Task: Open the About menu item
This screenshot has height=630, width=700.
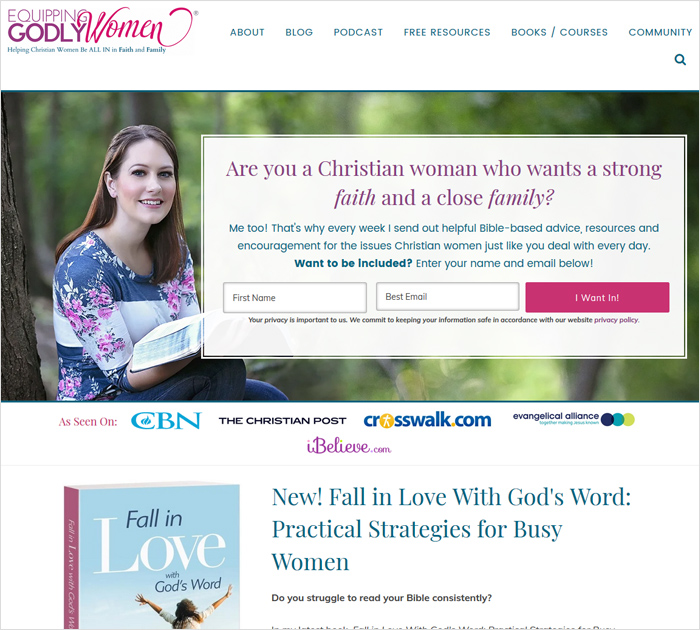Action: pyautogui.click(x=247, y=32)
